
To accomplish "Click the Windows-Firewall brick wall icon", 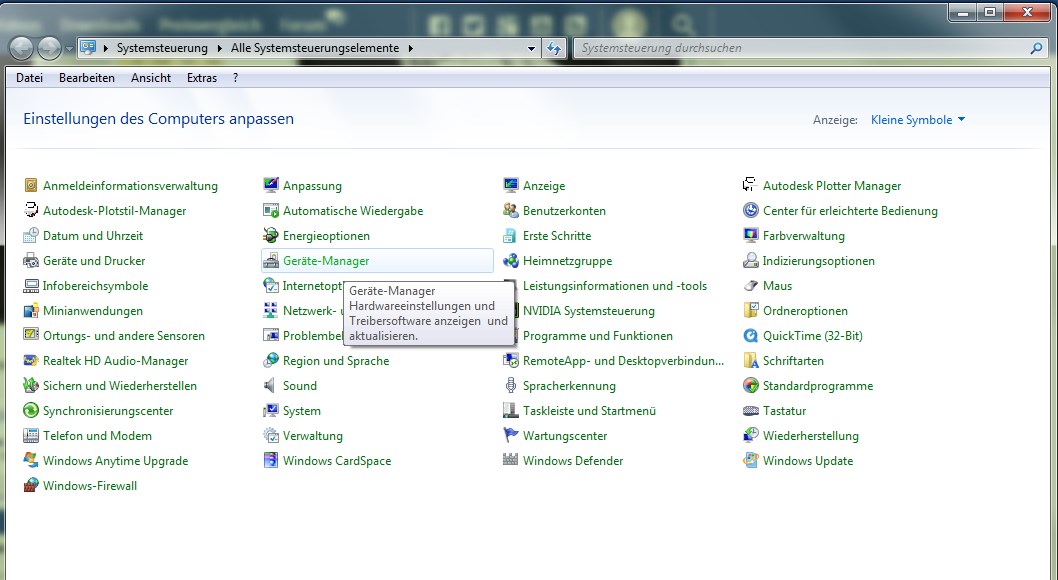I will point(30,486).
